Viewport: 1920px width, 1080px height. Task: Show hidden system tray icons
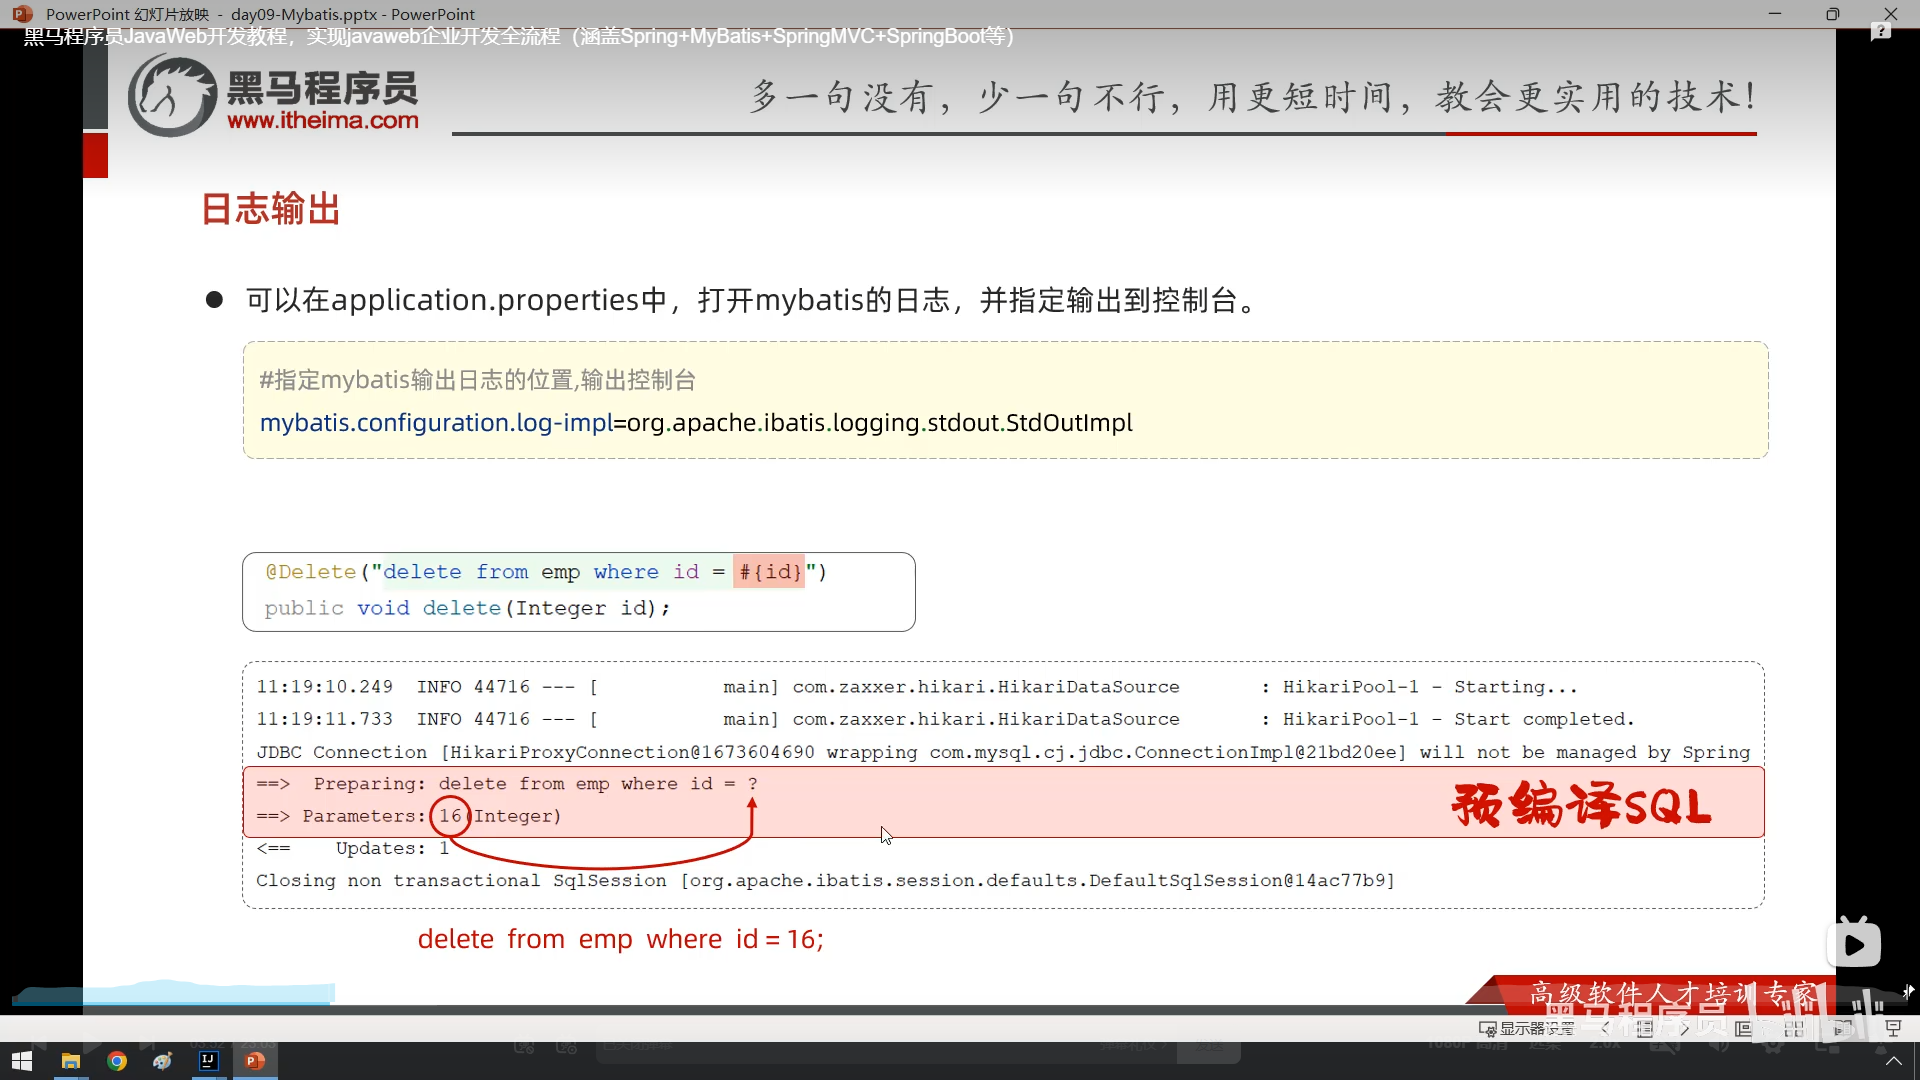[1893, 1061]
